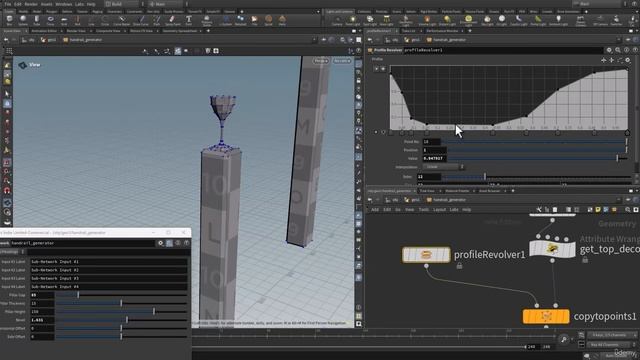Open the Build desktop dropdown
This screenshot has height=360, width=640.
click(124, 4)
